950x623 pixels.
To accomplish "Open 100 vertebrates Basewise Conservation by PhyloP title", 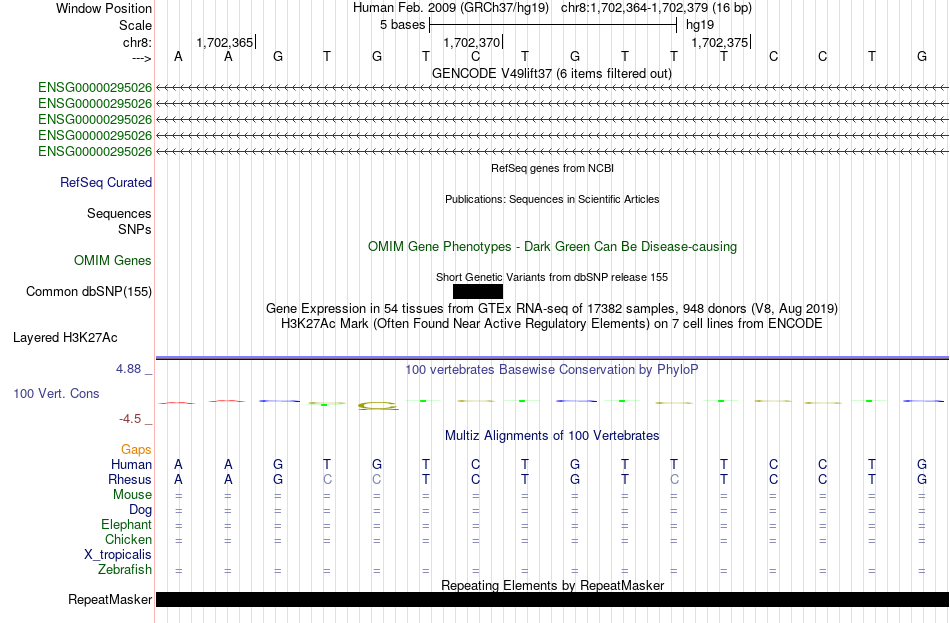I will pos(552,370).
